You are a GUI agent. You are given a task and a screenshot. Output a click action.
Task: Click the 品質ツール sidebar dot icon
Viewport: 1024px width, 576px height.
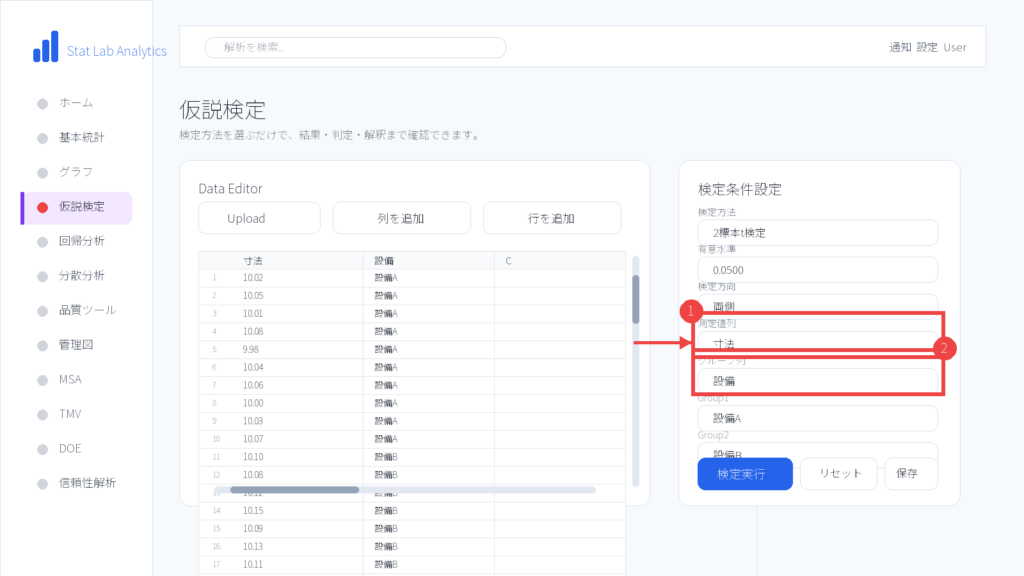(x=42, y=312)
